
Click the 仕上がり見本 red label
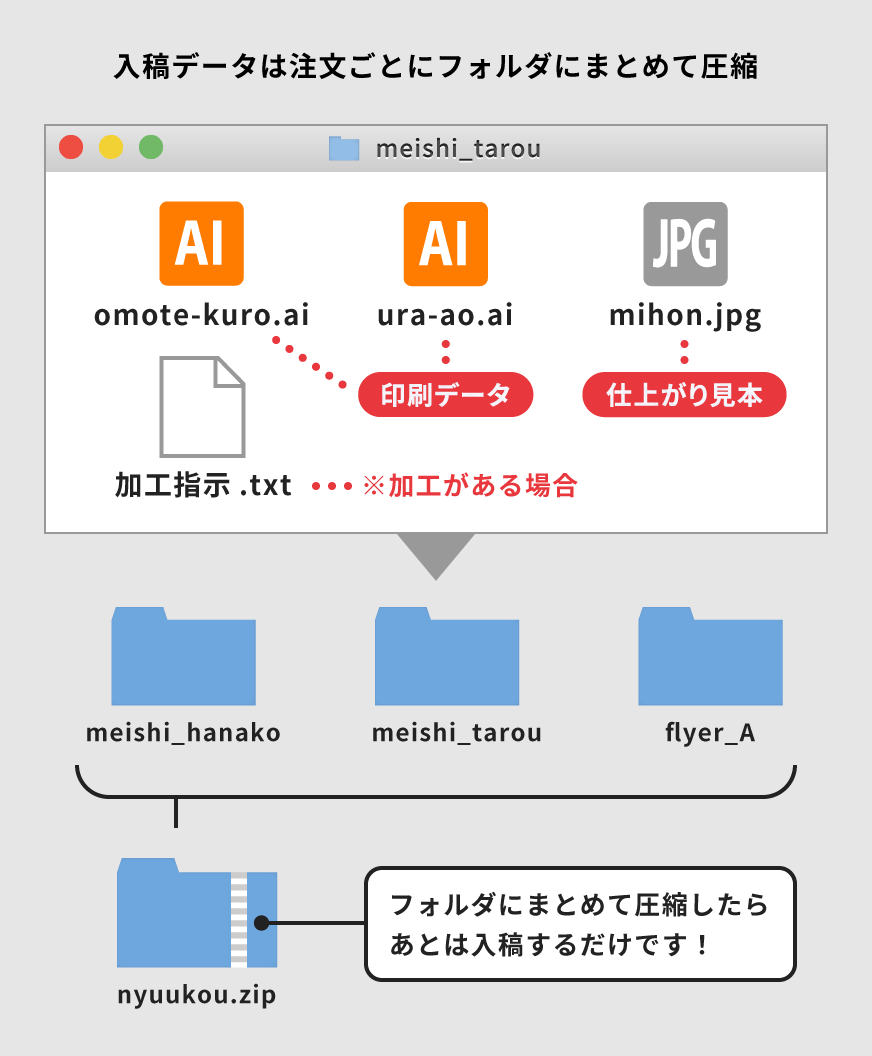[x=684, y=396]
